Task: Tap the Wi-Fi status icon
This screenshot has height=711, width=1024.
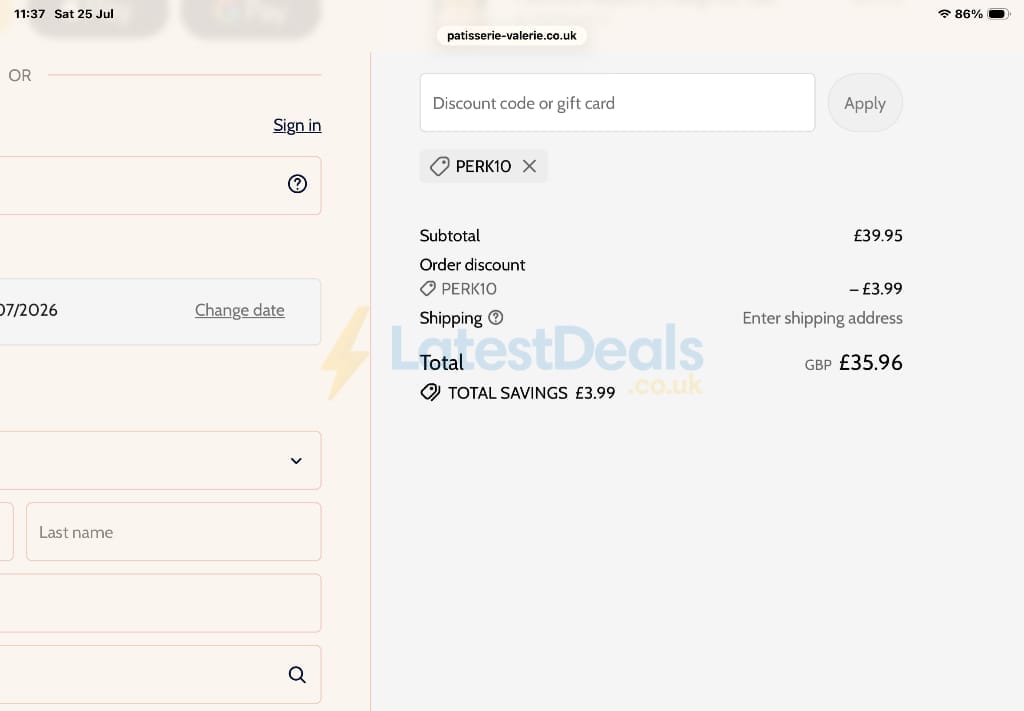Action: click(x=944, y=14)
